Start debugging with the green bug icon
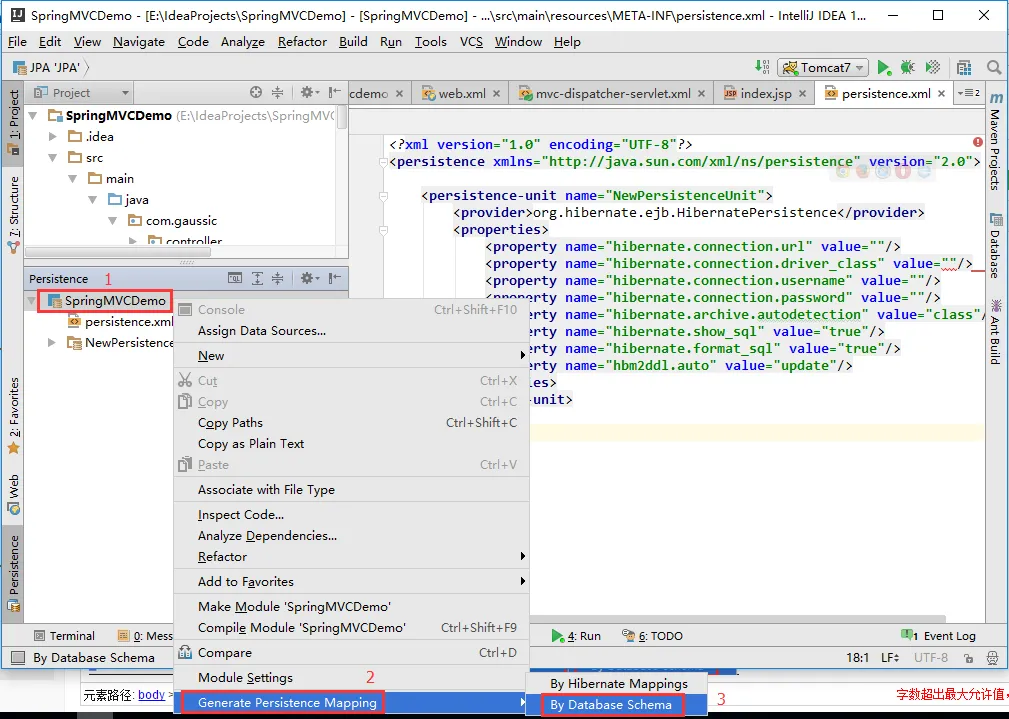 point(907,68)
